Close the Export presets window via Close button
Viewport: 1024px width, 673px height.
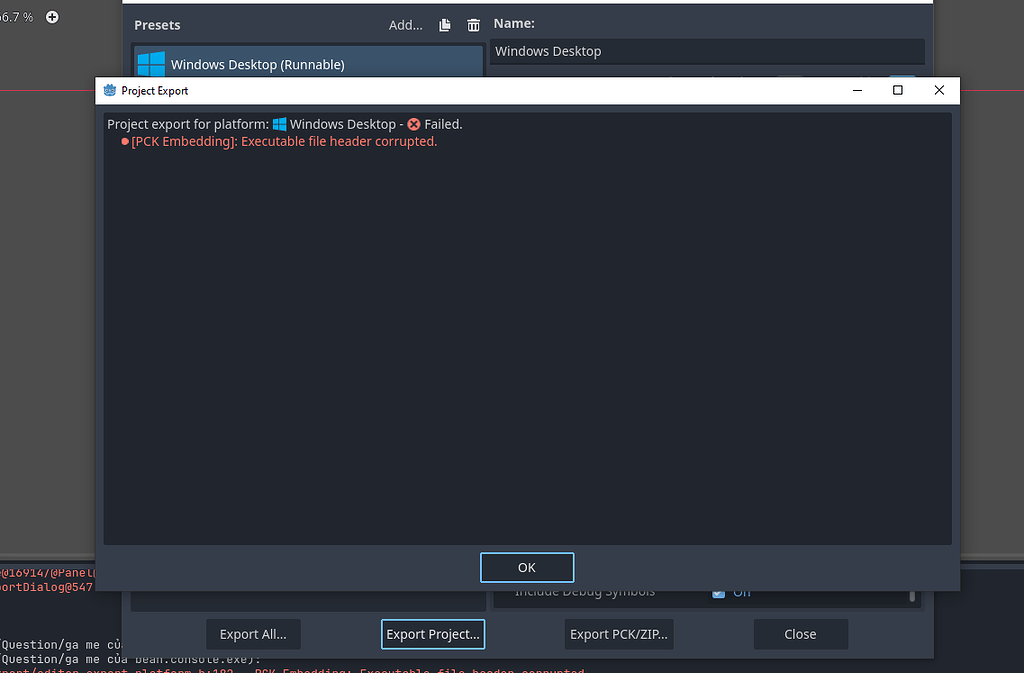point(800,634)
